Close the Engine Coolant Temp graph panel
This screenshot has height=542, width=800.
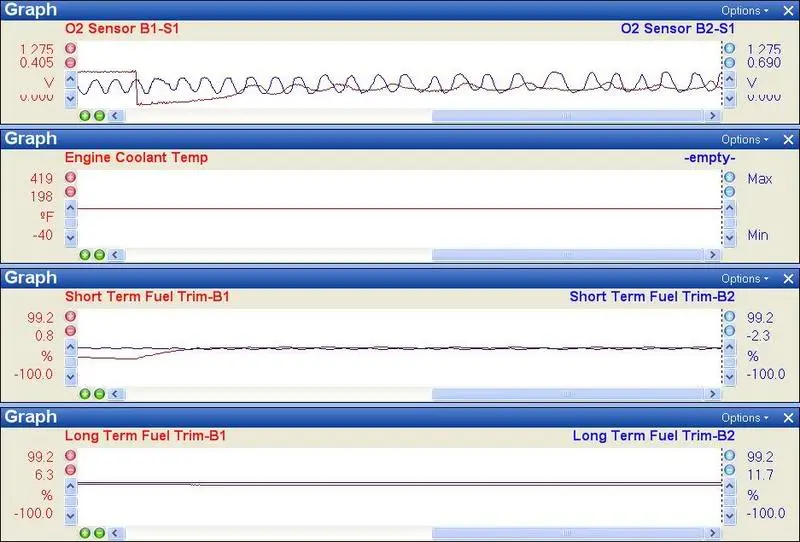coord(788,140)
